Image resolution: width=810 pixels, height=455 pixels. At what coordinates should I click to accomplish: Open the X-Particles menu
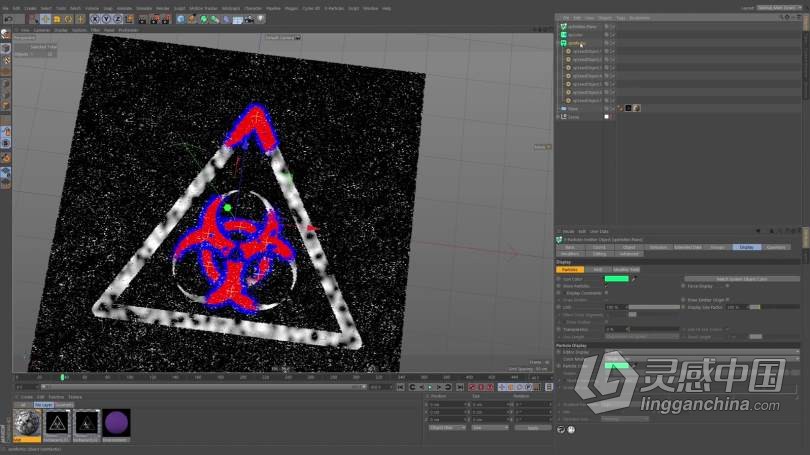334,9
